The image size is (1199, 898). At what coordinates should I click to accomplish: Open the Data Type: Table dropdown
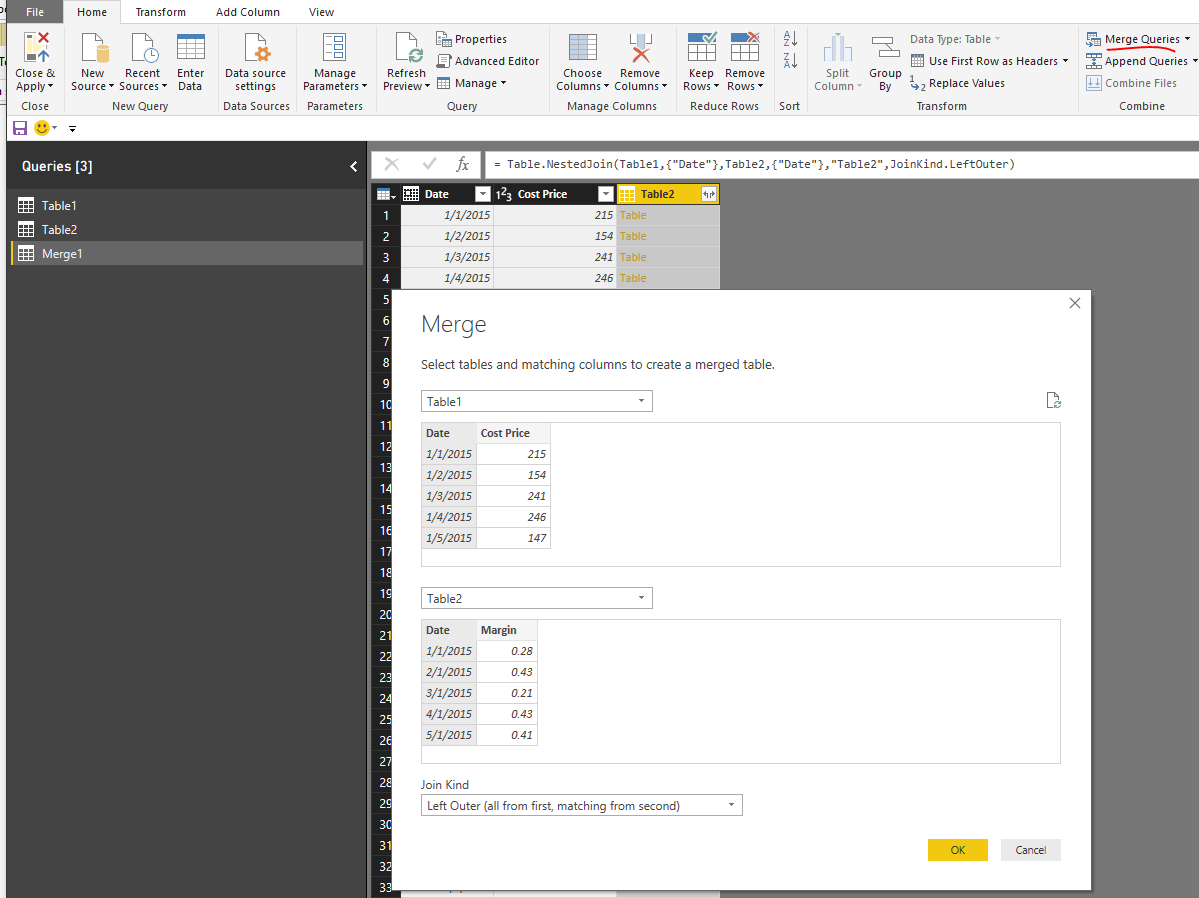pos(955,39)
